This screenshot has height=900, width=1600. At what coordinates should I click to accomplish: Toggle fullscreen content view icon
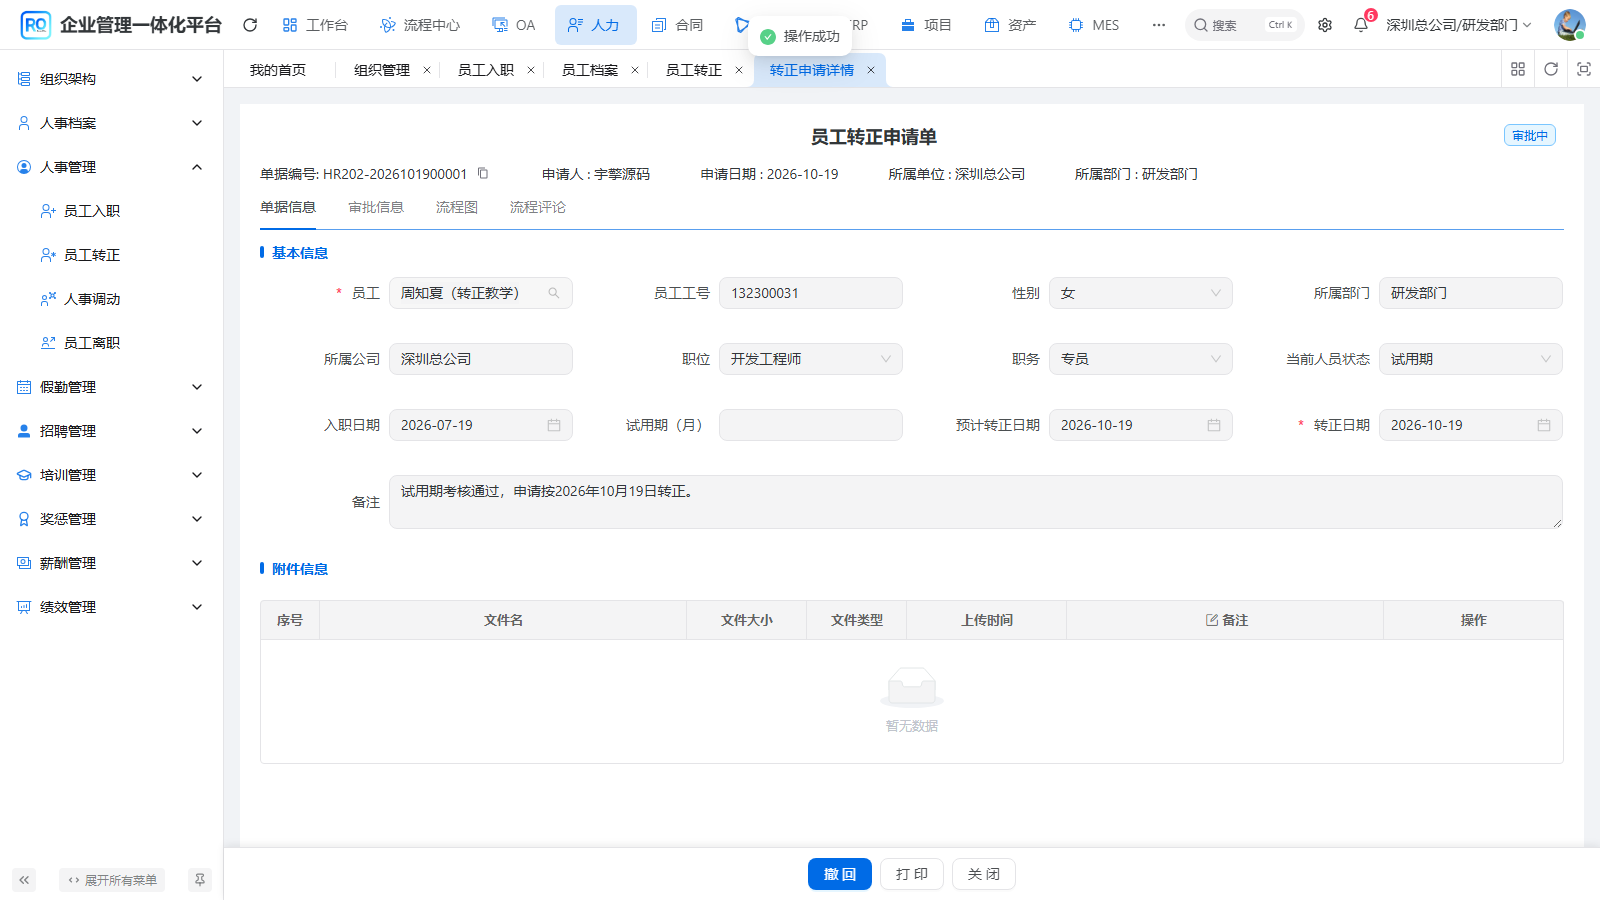(x=1583, y=69)
